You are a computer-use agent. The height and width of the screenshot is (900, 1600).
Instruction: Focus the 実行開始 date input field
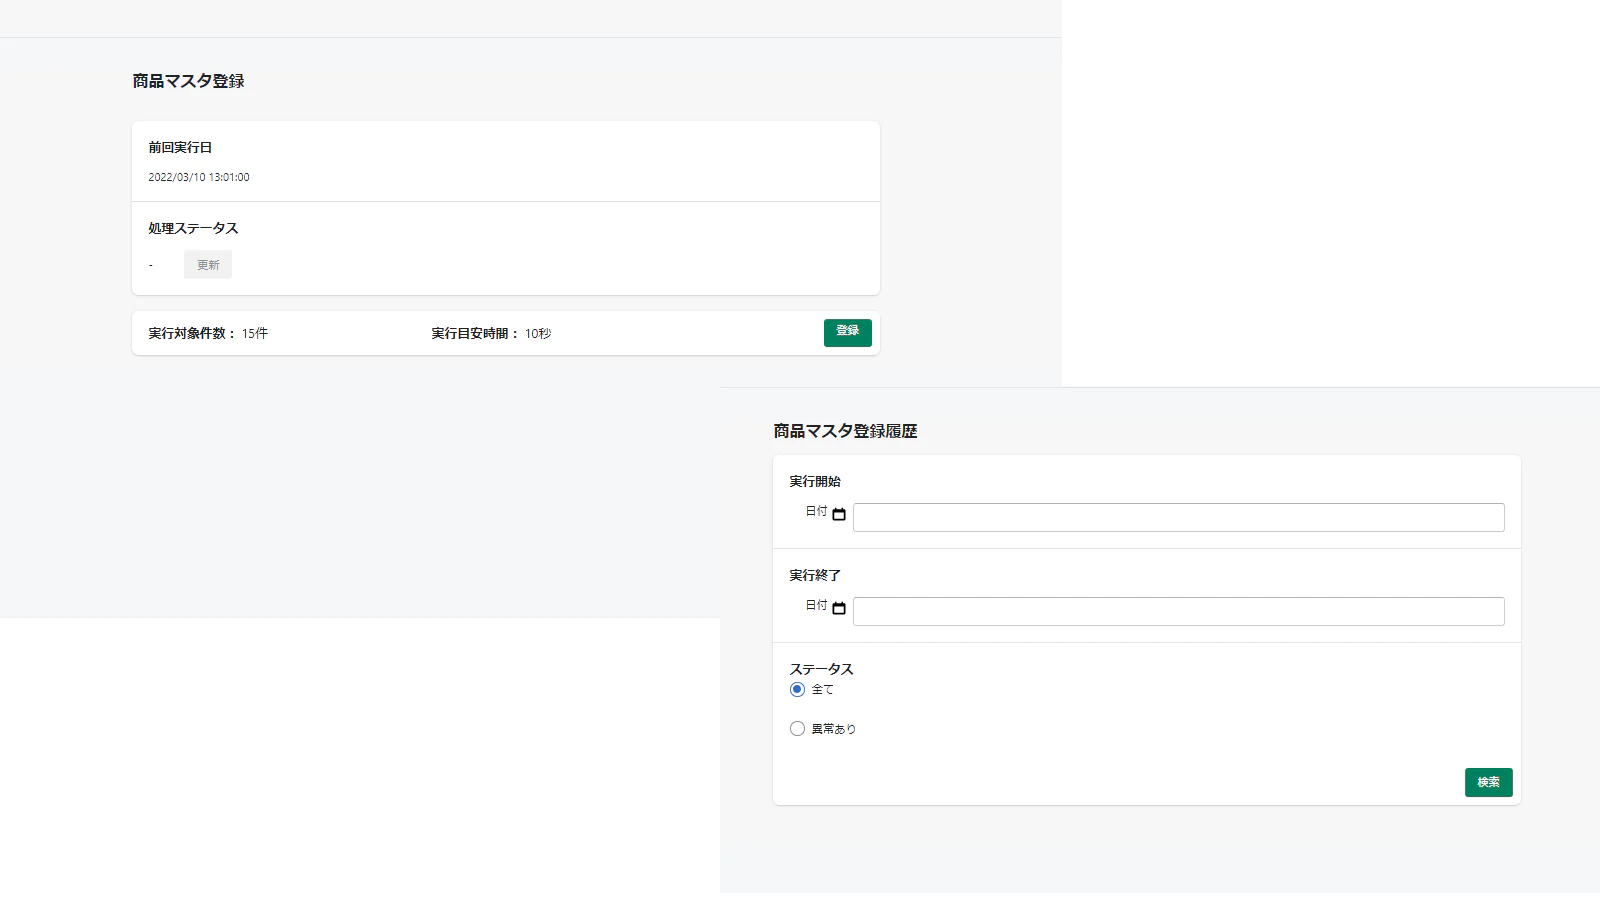[x=1178, y=518]
